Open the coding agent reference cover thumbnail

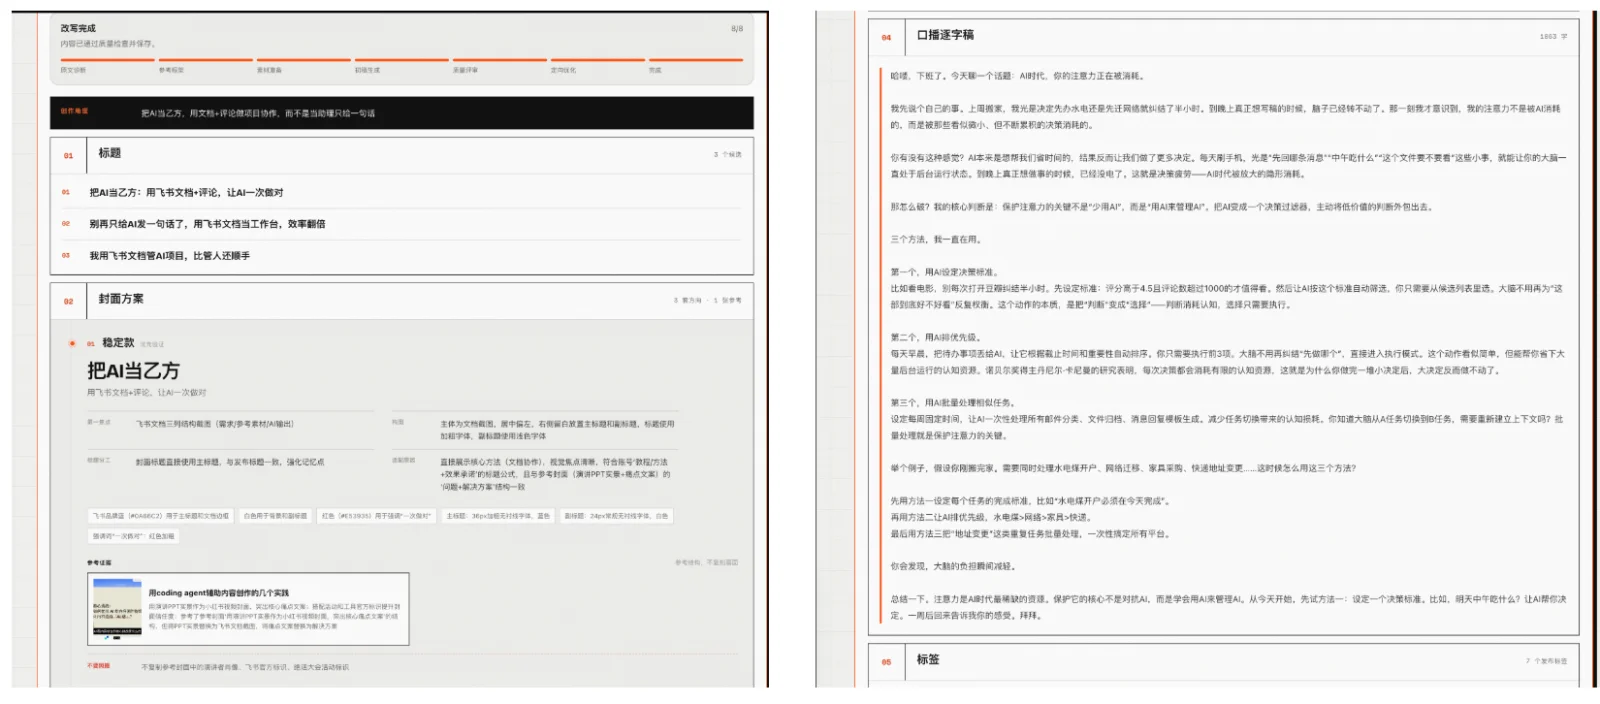click(116, 609)
